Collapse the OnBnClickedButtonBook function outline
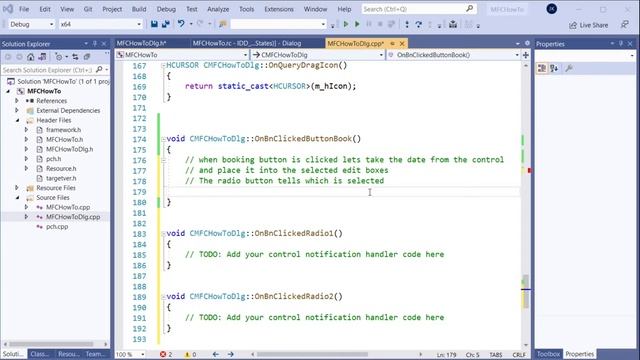The image size is (640, 360). 163,139
